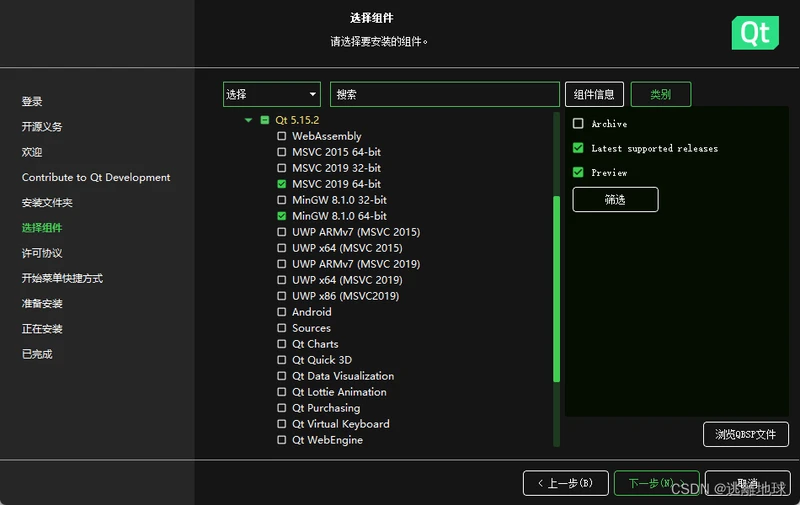Uncheck MSVC 2019 64-bit
This screenshot has height=505, width=800.
coord(282,184)
